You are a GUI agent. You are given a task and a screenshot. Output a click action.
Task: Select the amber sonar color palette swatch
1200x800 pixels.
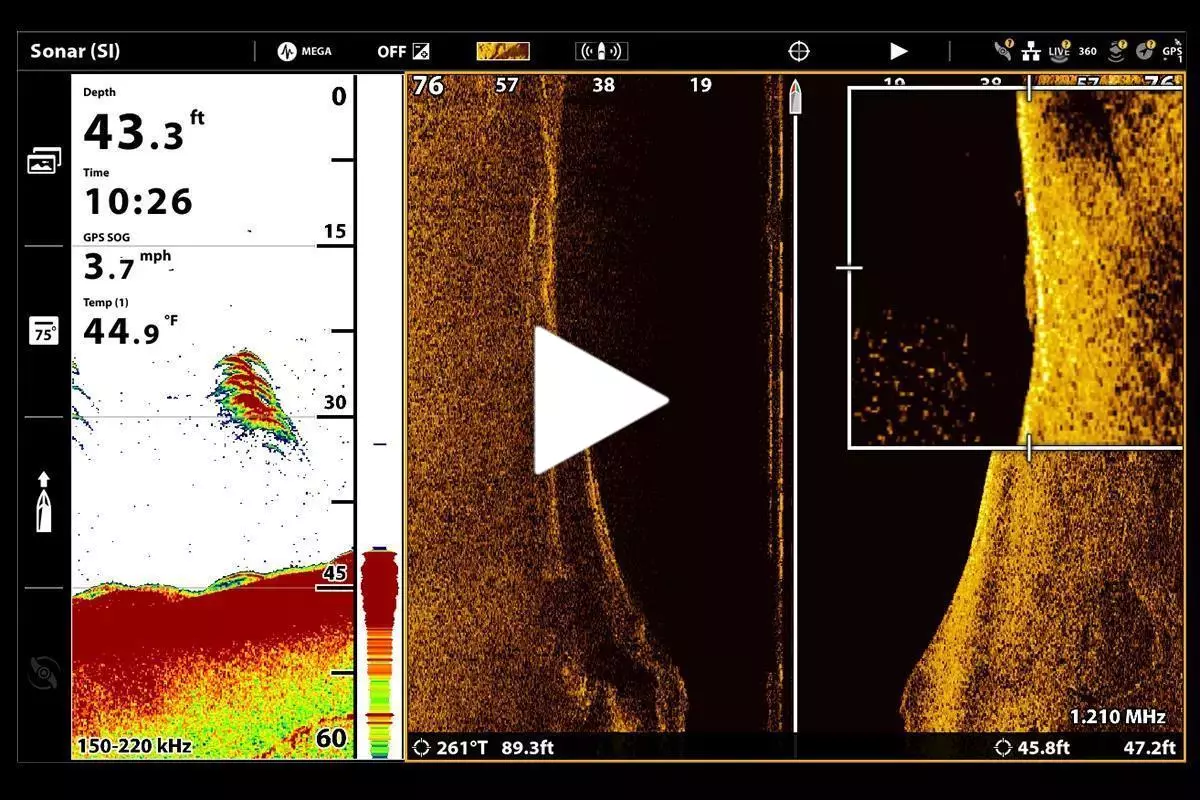(x=503, y=51)
